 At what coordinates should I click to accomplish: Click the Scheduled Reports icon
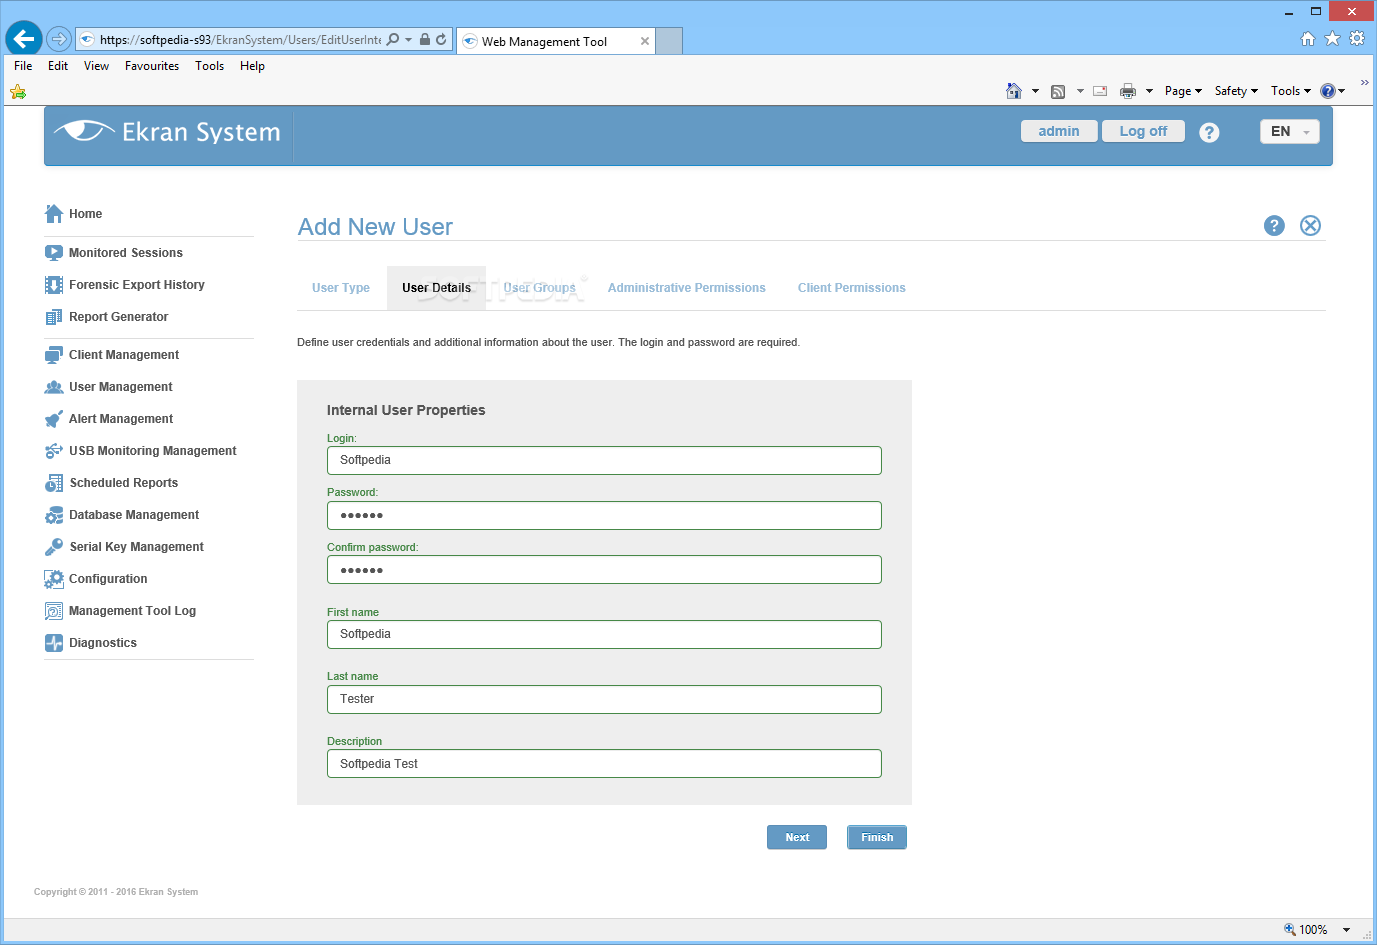[x=54, y=483]
